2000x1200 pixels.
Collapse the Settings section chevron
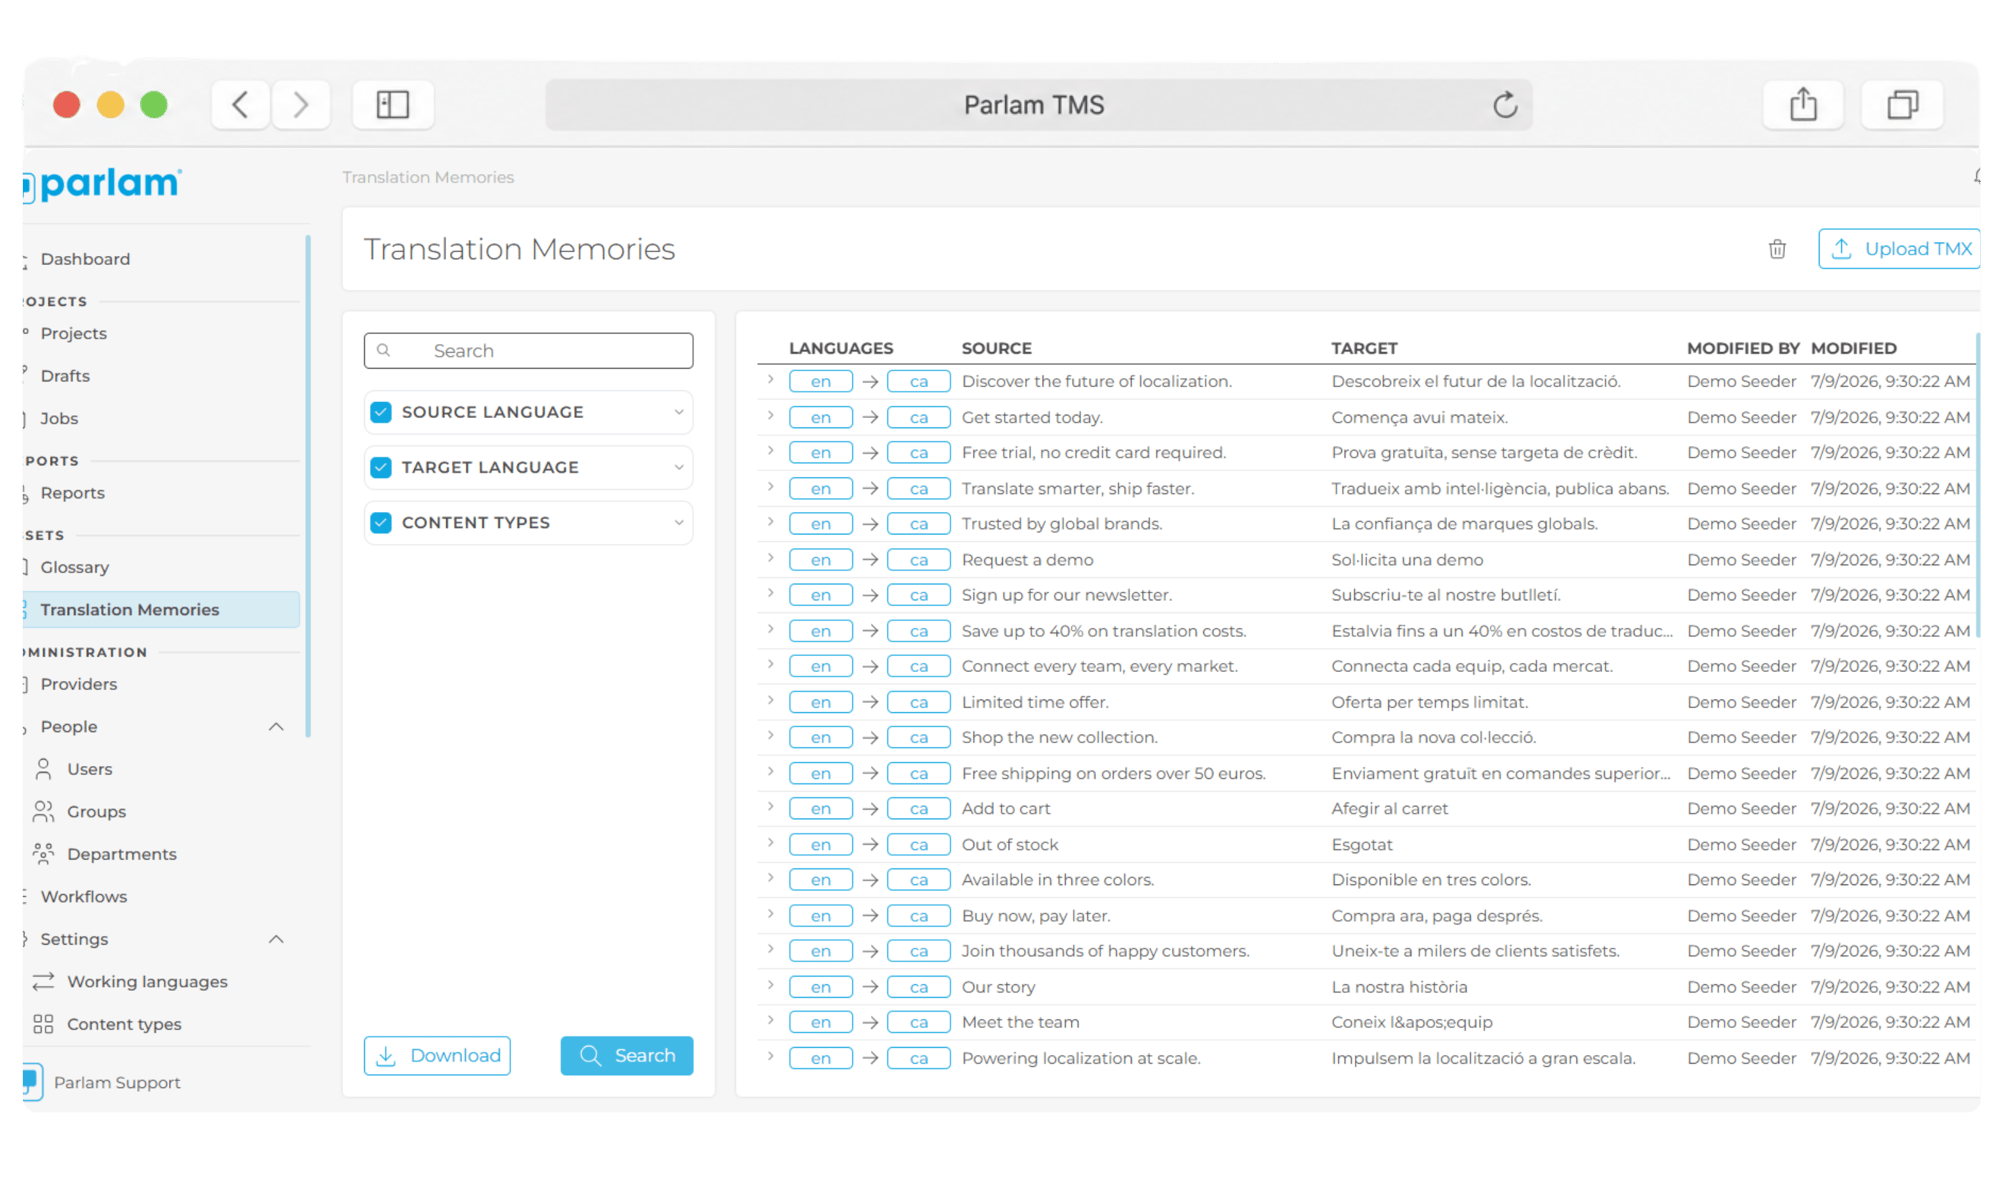click(x=277, y=939)
